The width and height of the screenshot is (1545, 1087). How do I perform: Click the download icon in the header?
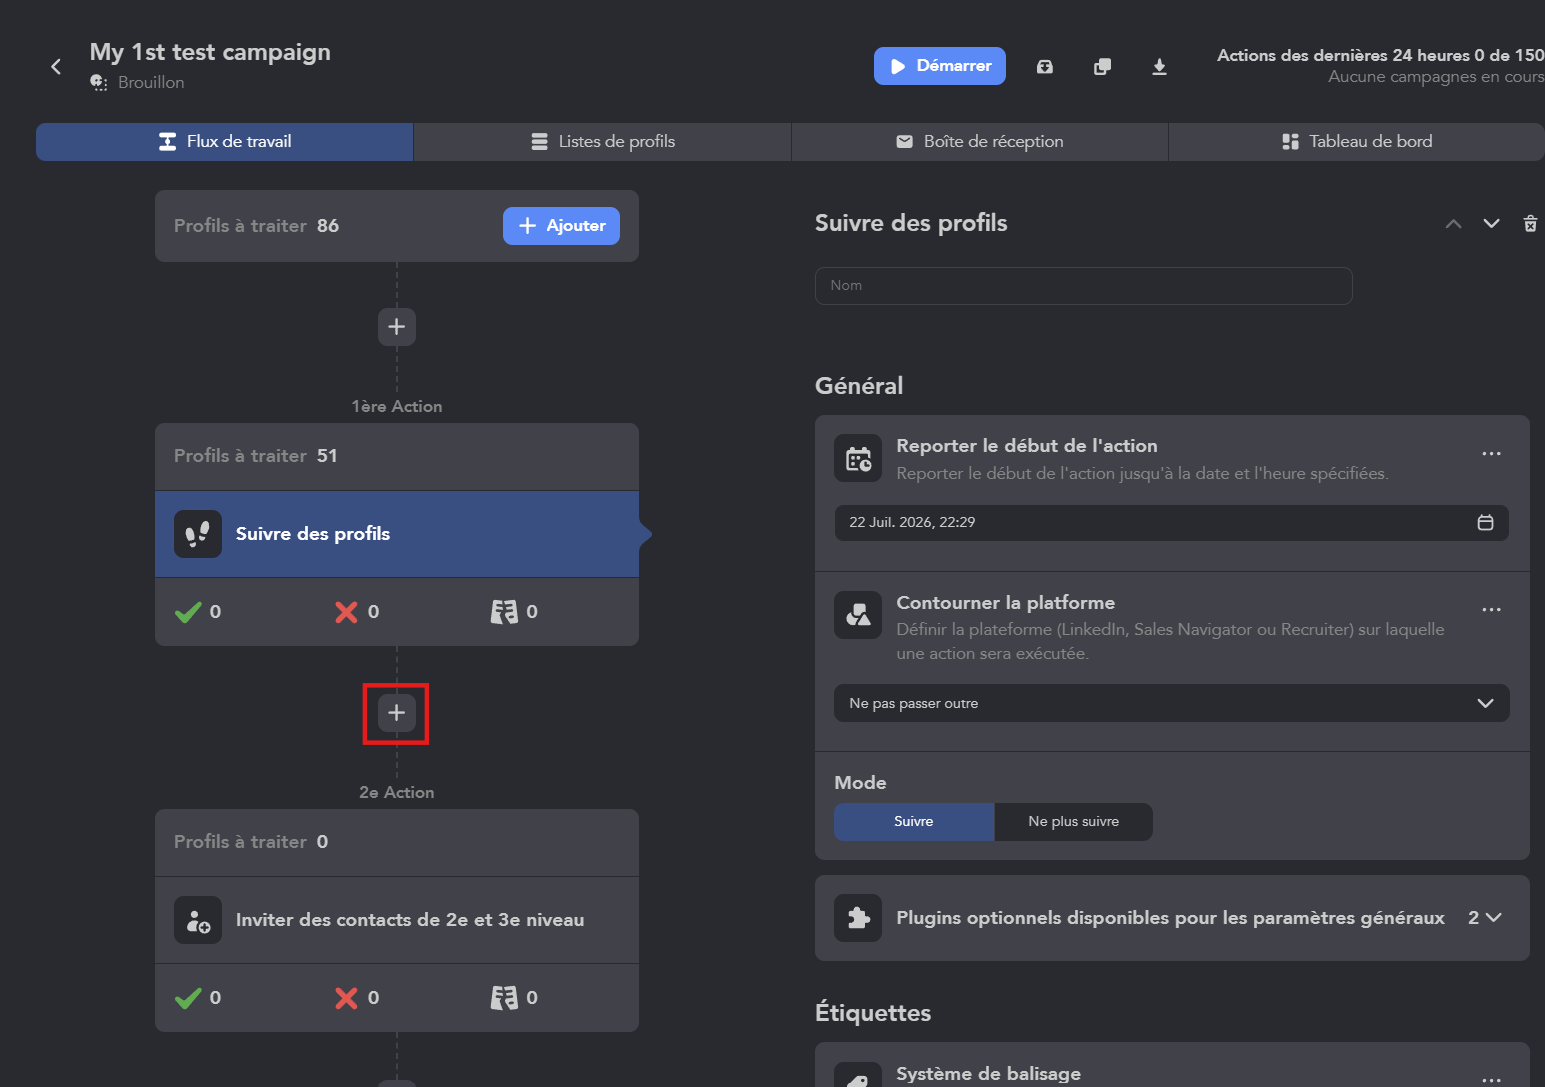(1159, 67)
